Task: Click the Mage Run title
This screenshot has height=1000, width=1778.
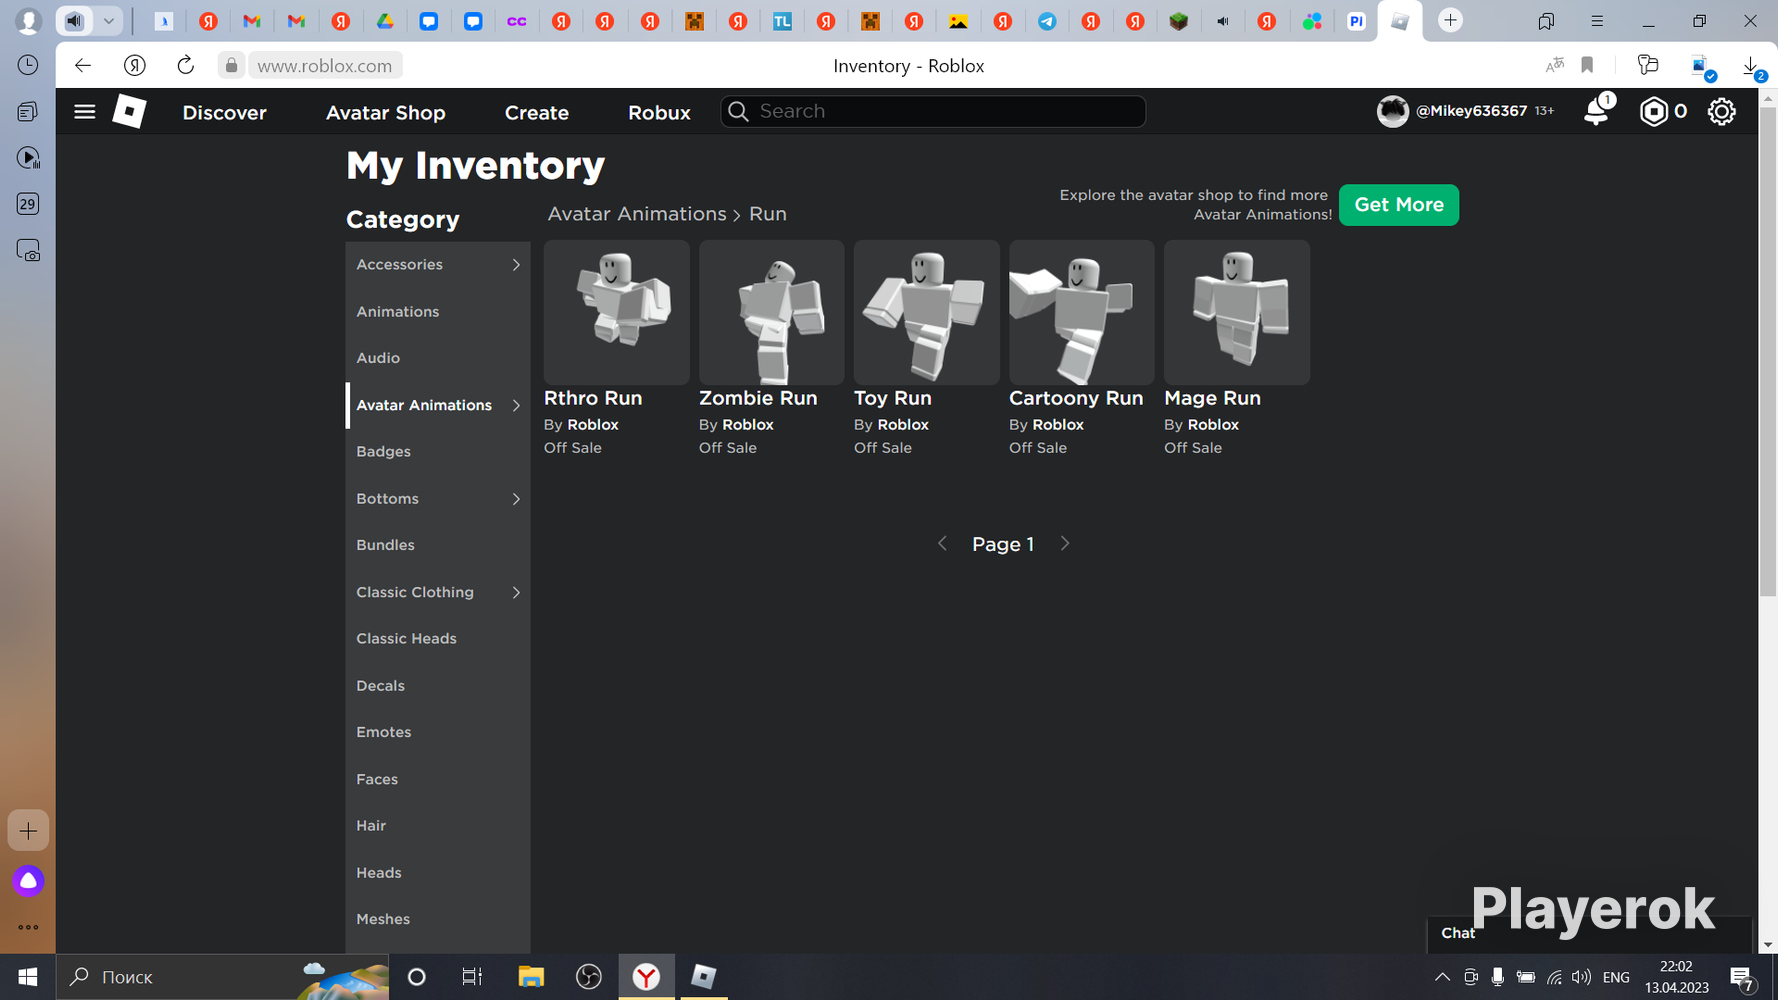Action: click(x=1212, y=398)
